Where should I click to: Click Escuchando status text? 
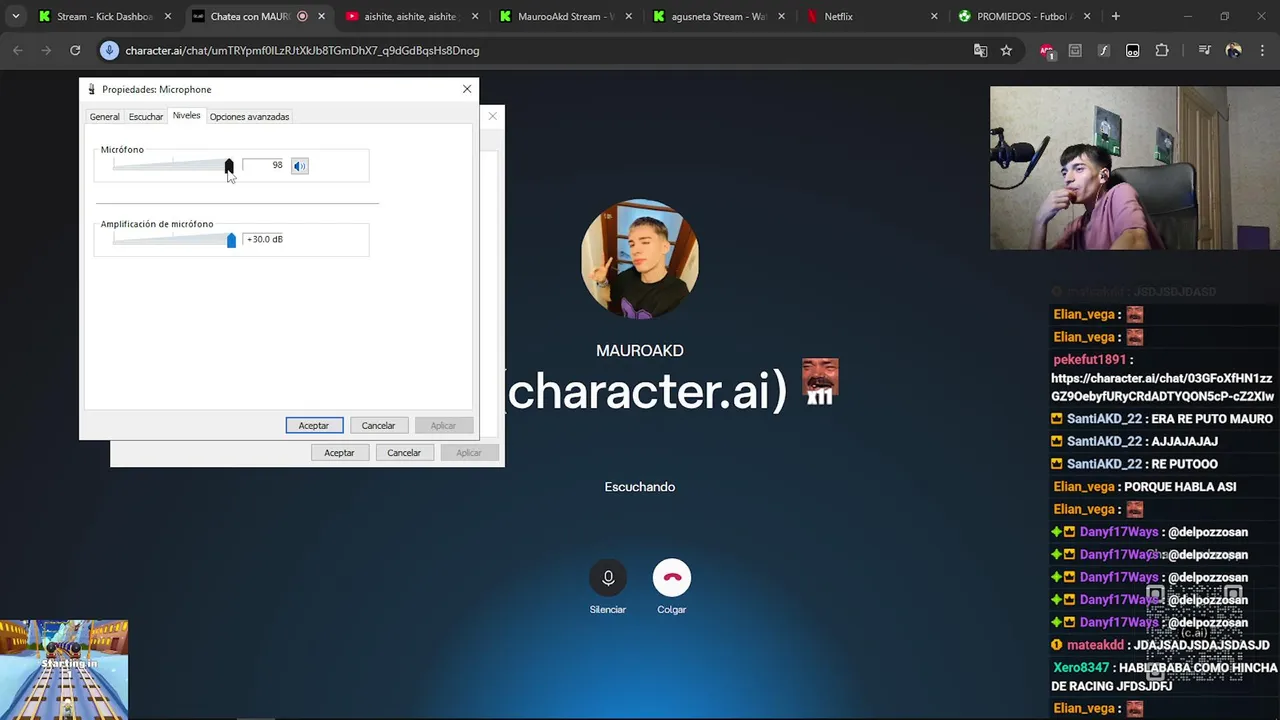point(640,487)
